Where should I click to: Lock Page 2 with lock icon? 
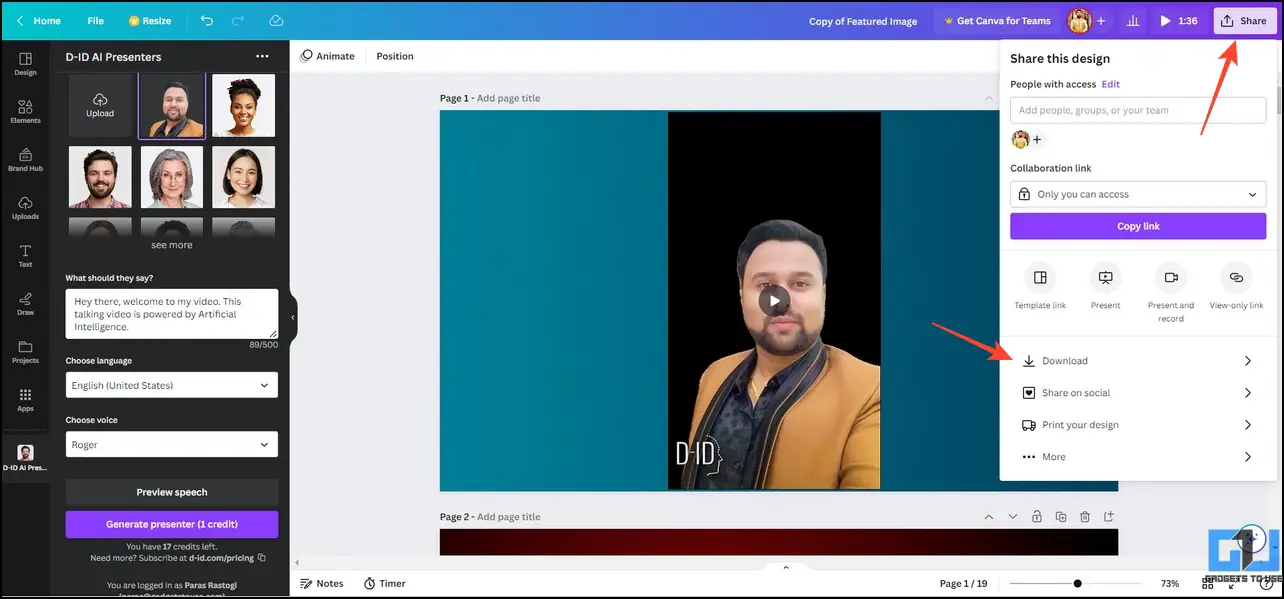[x=1036, y=517]
